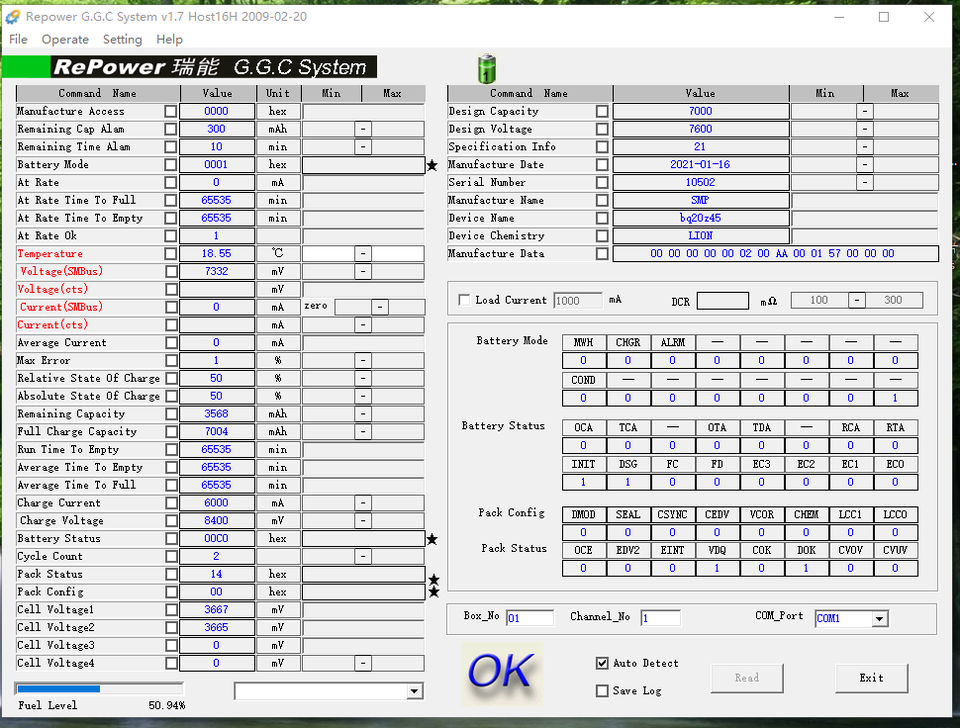Click the Channel_No input field

coord(660,618)
